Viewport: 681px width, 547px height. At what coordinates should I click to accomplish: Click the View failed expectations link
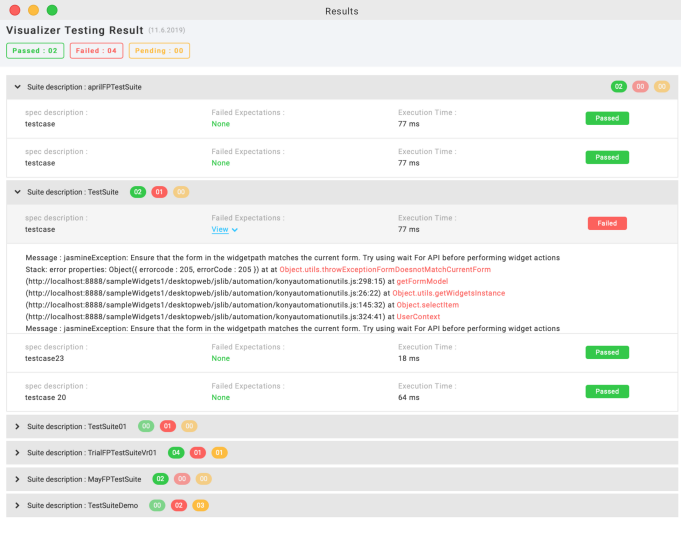(x=224, y=230)
